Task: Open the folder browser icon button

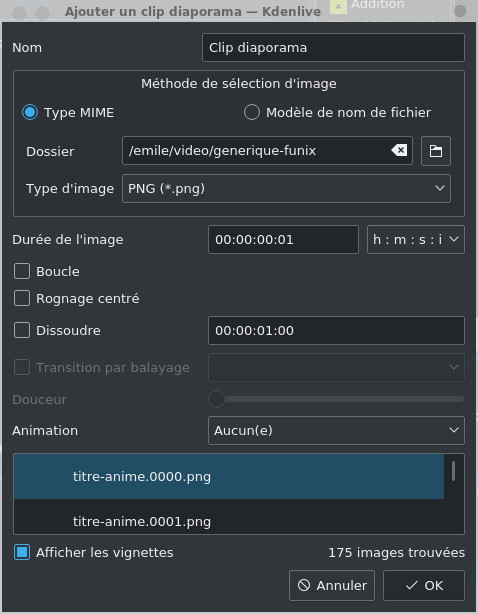Action: click(x=436, y=151)
